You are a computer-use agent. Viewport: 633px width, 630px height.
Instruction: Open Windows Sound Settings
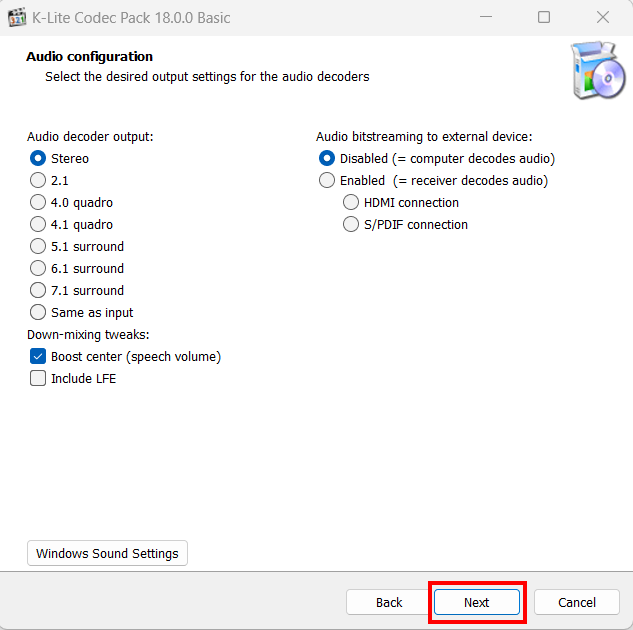tap(107, 553)
